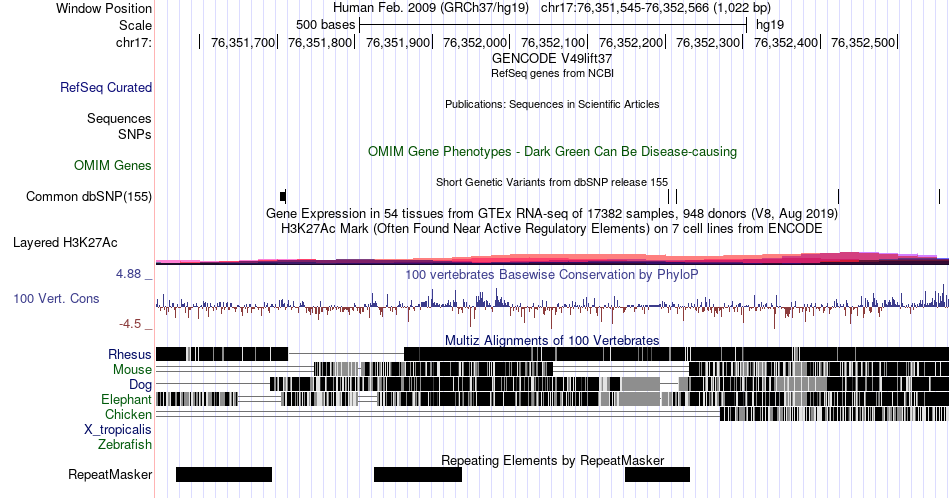
Task: Click the X_tropicalis species label
Action: click(x=118, y=430)
